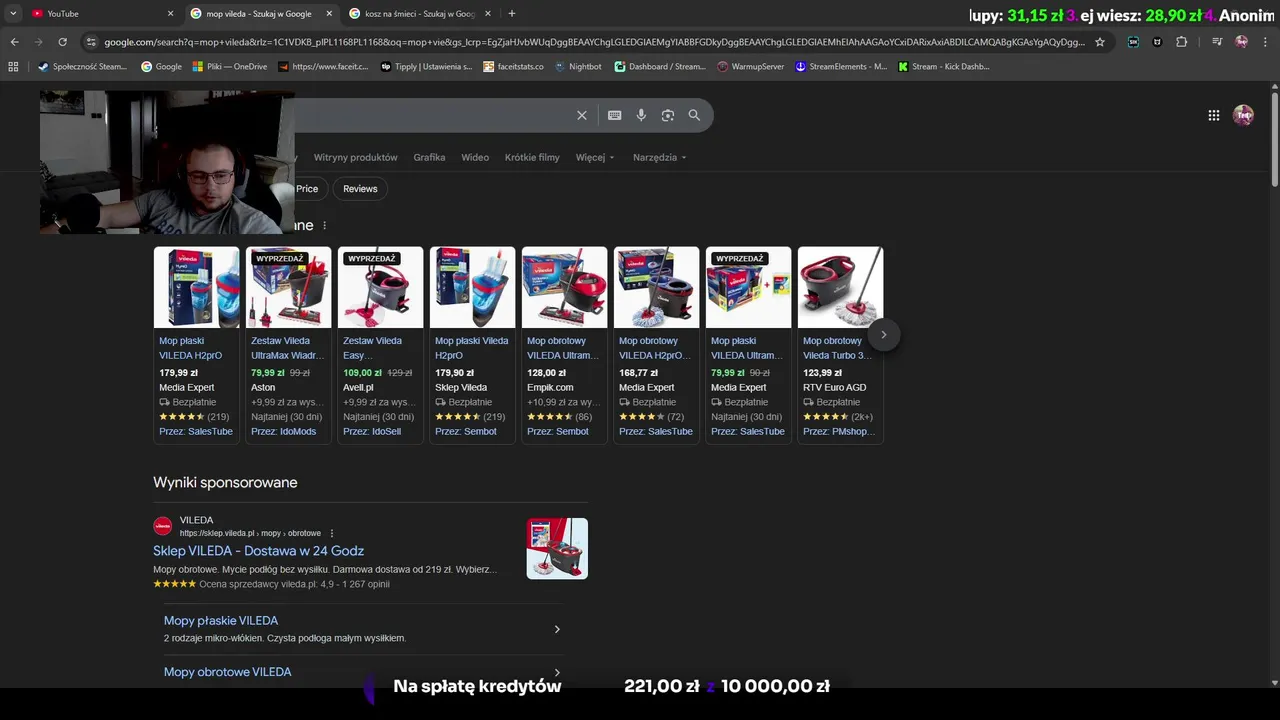Open 'Dashboard / Stream...' bookmark
1280x720 pixels.
tap(660, 66)
